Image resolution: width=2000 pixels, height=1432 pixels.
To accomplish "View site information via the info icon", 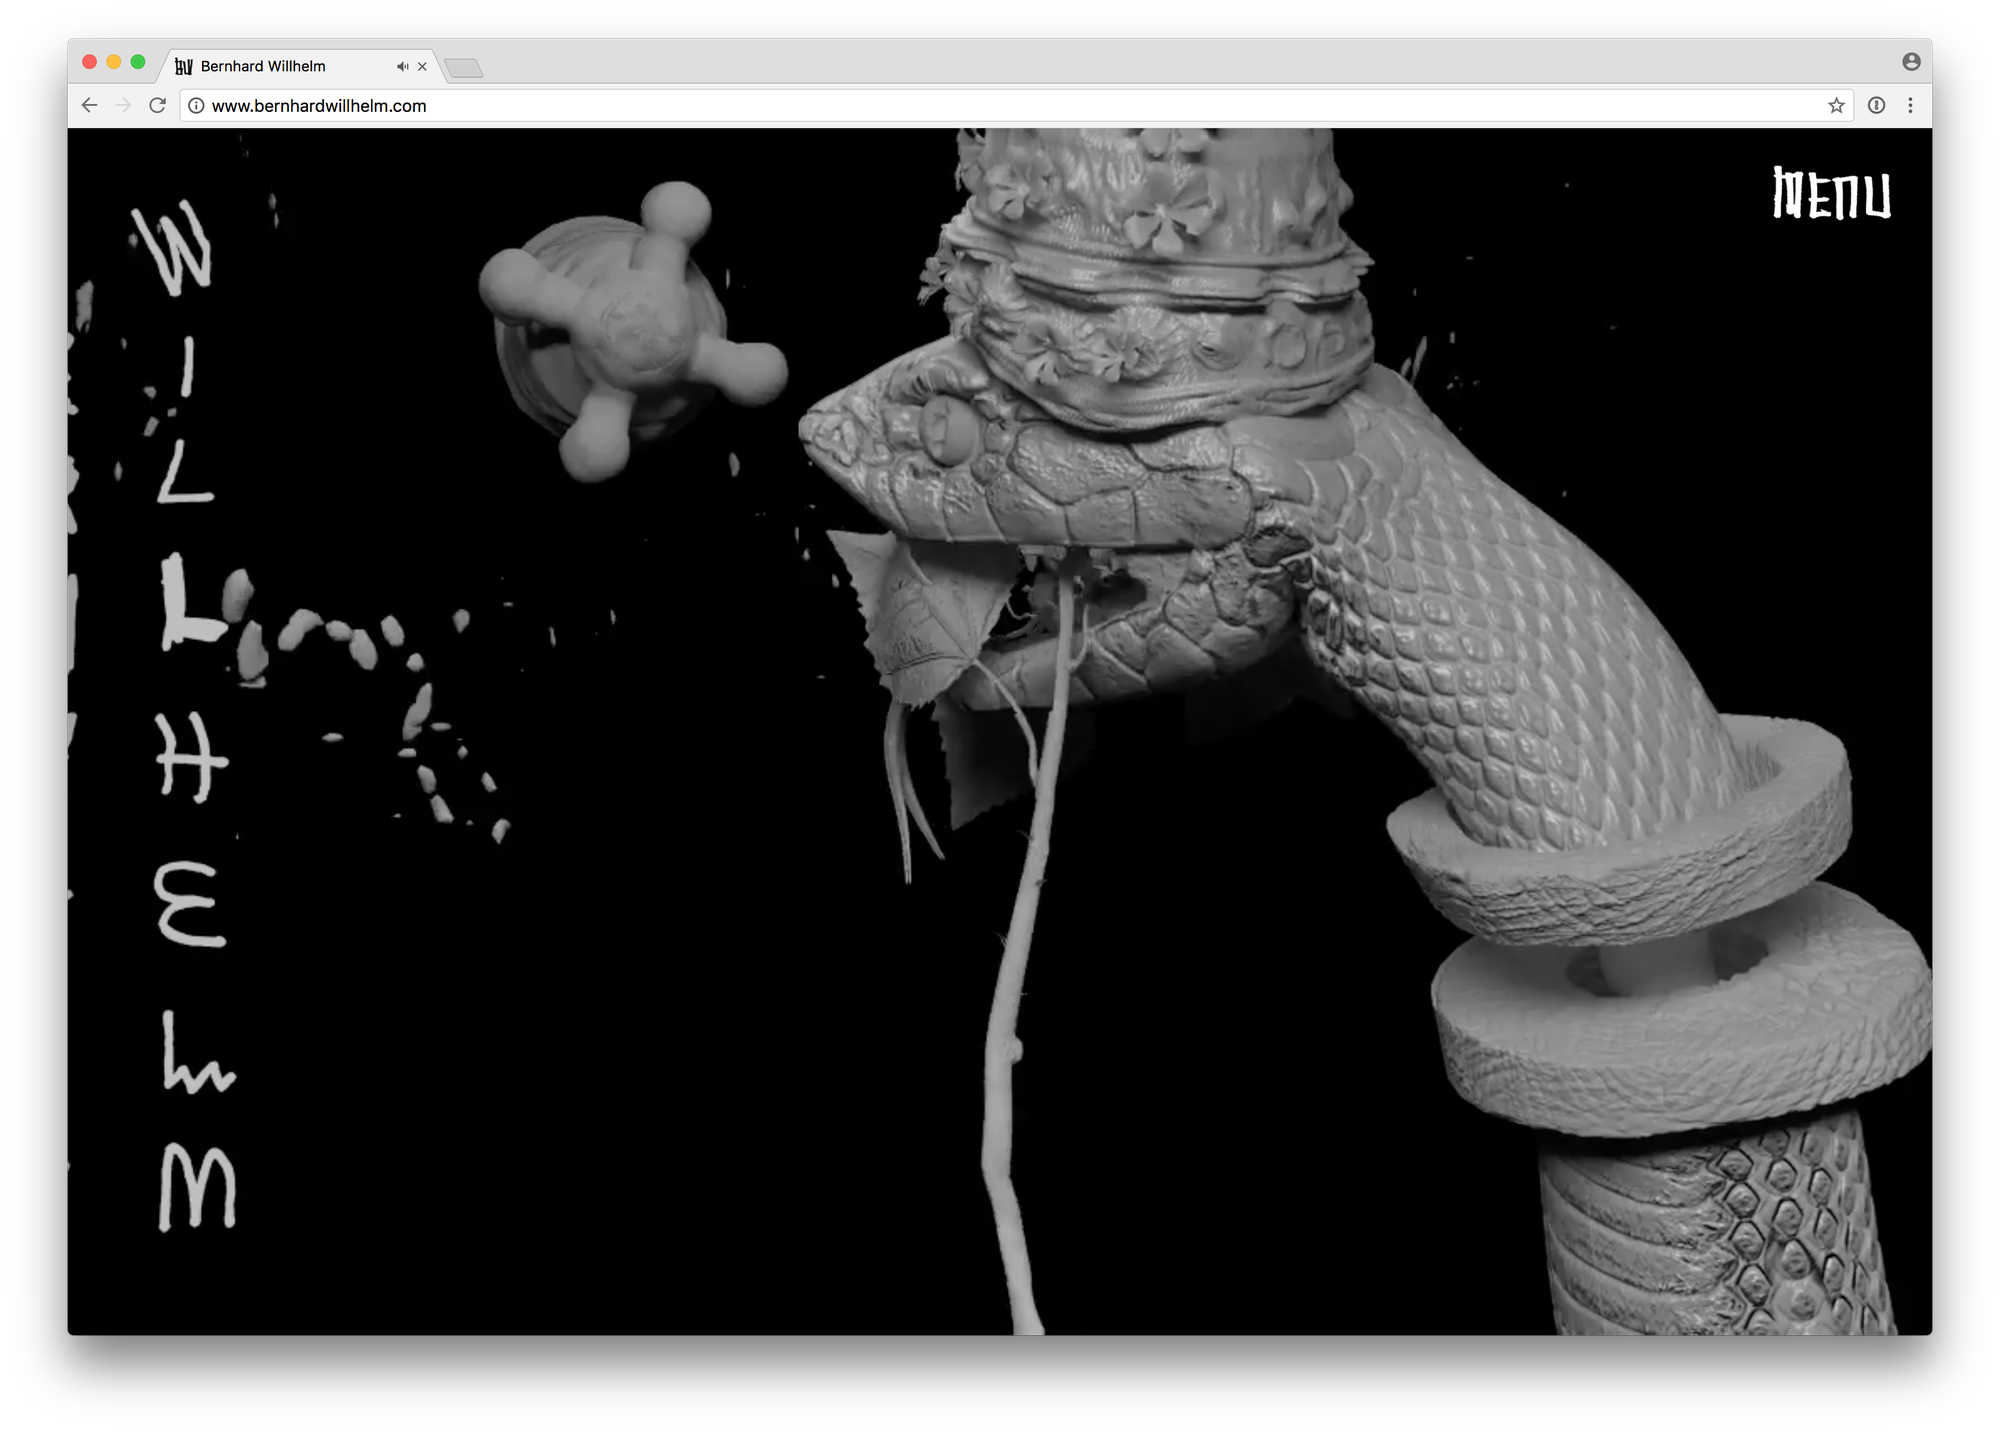I will tap(196, 105).
